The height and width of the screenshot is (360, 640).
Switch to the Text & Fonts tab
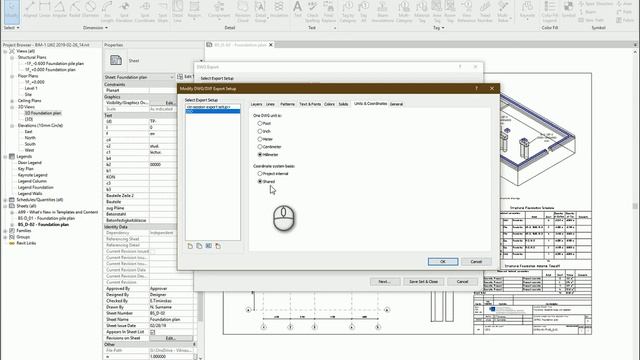tap(310, 104)
